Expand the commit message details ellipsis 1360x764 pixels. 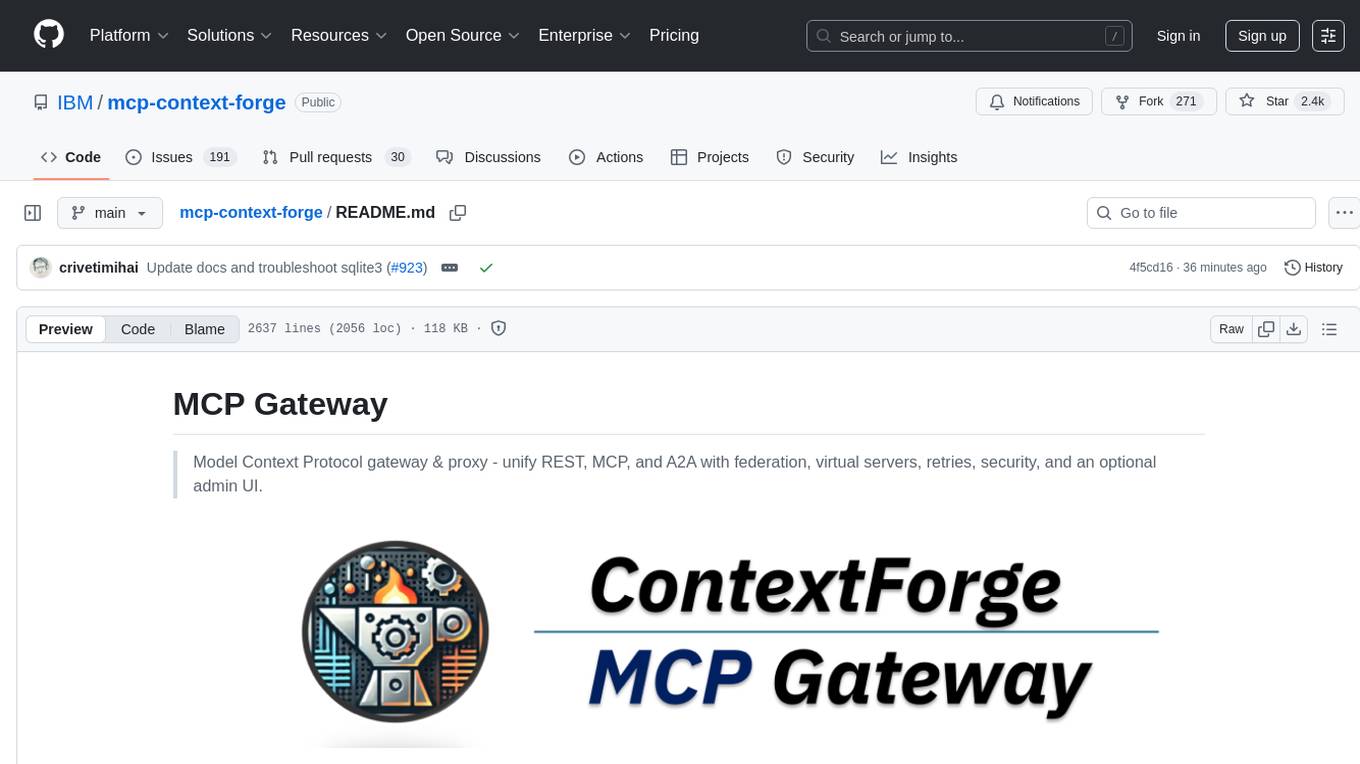tap(450, 268)
